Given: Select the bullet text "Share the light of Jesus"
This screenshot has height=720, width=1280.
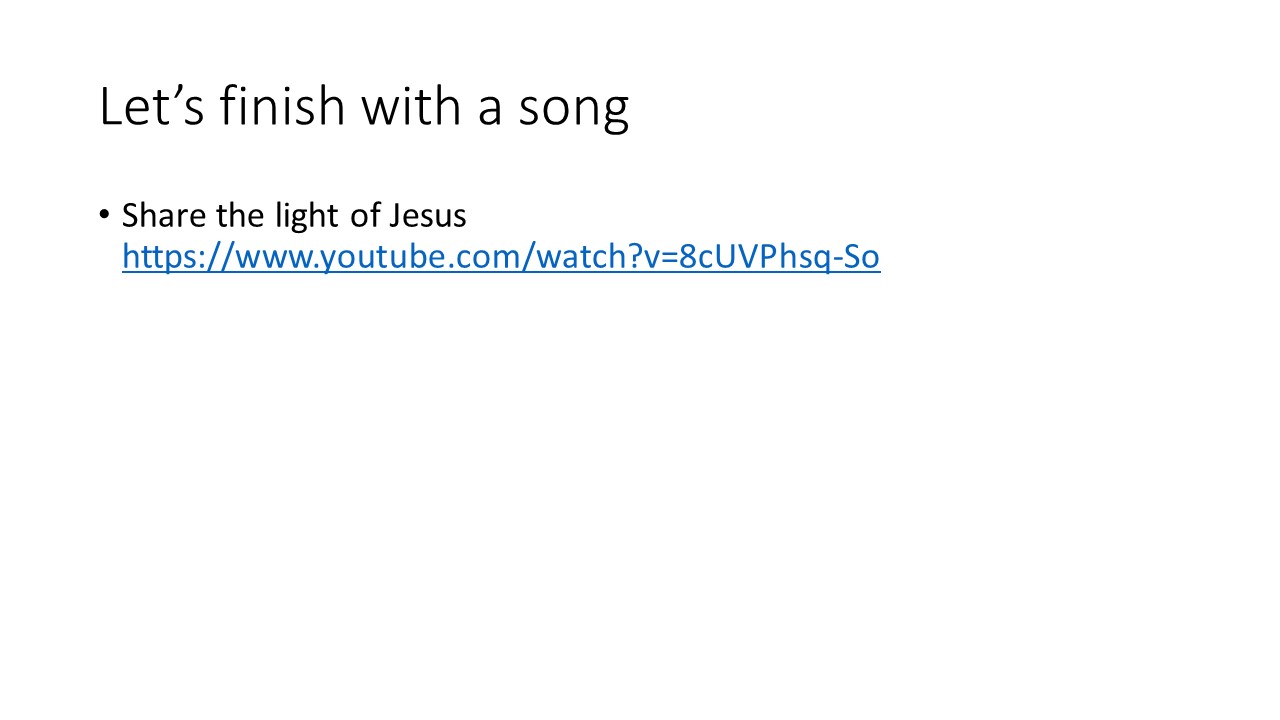Looking at the screenshot, I should (x=294, y=216).
